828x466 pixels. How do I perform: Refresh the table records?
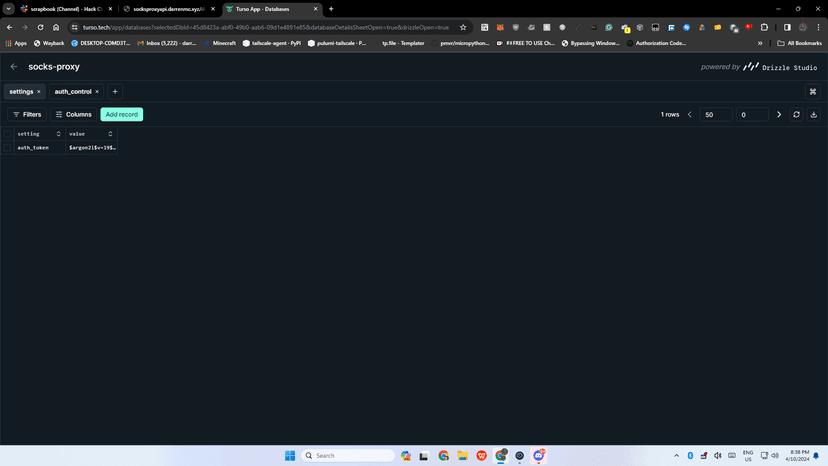(796, 114)
